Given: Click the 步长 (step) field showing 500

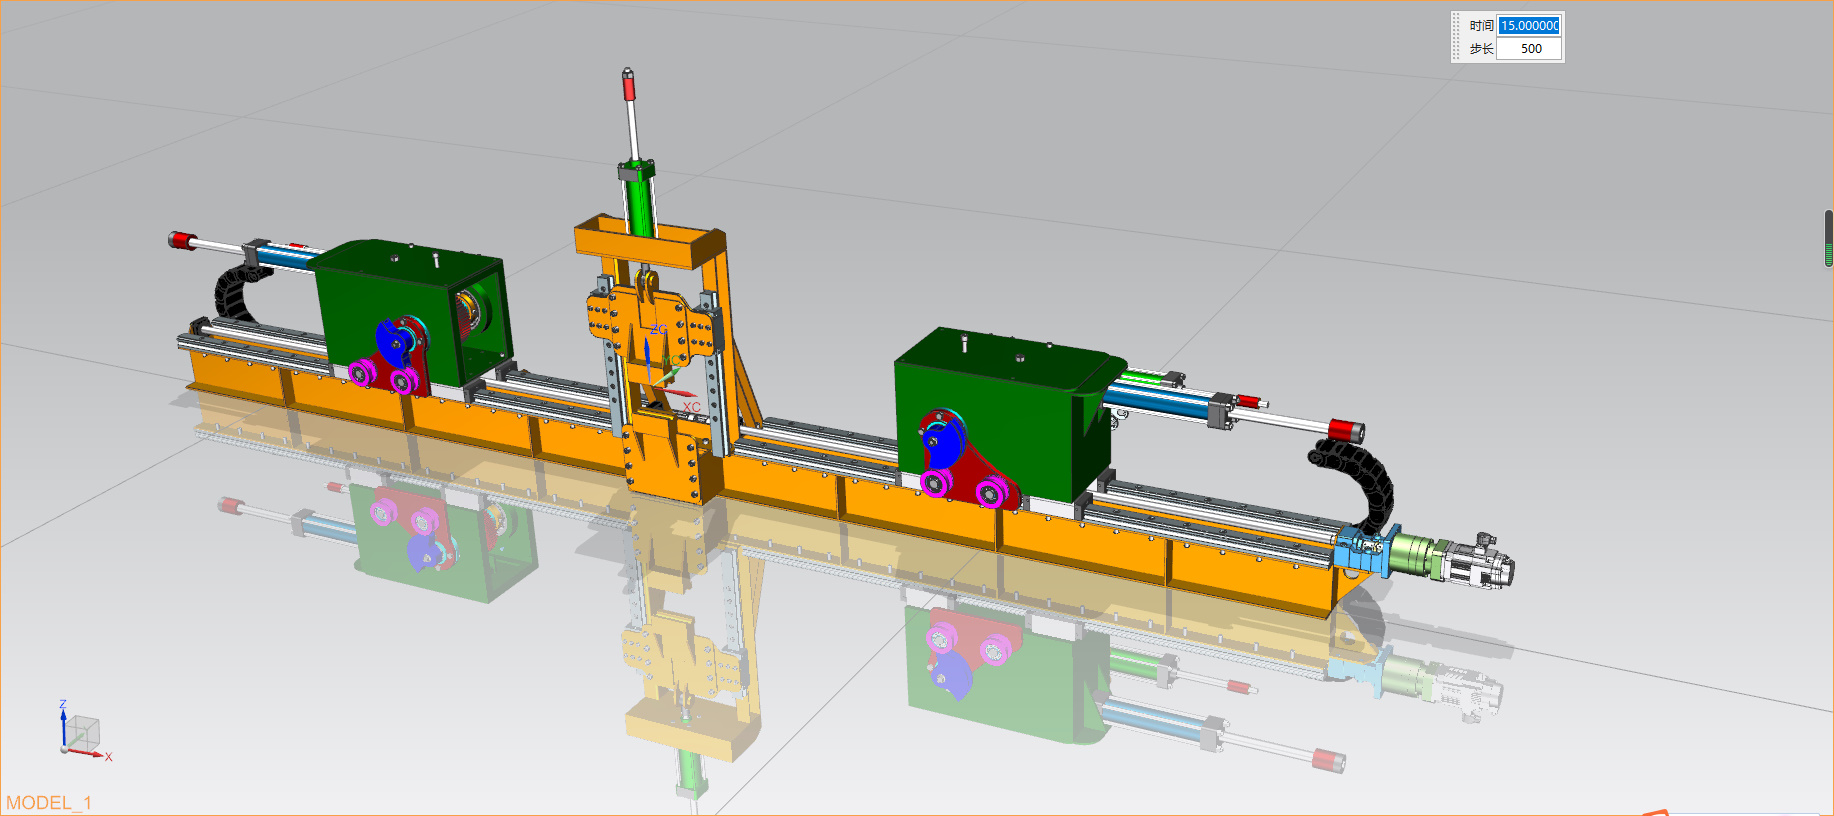Looking at the screenshot, I should point(1529,48).
